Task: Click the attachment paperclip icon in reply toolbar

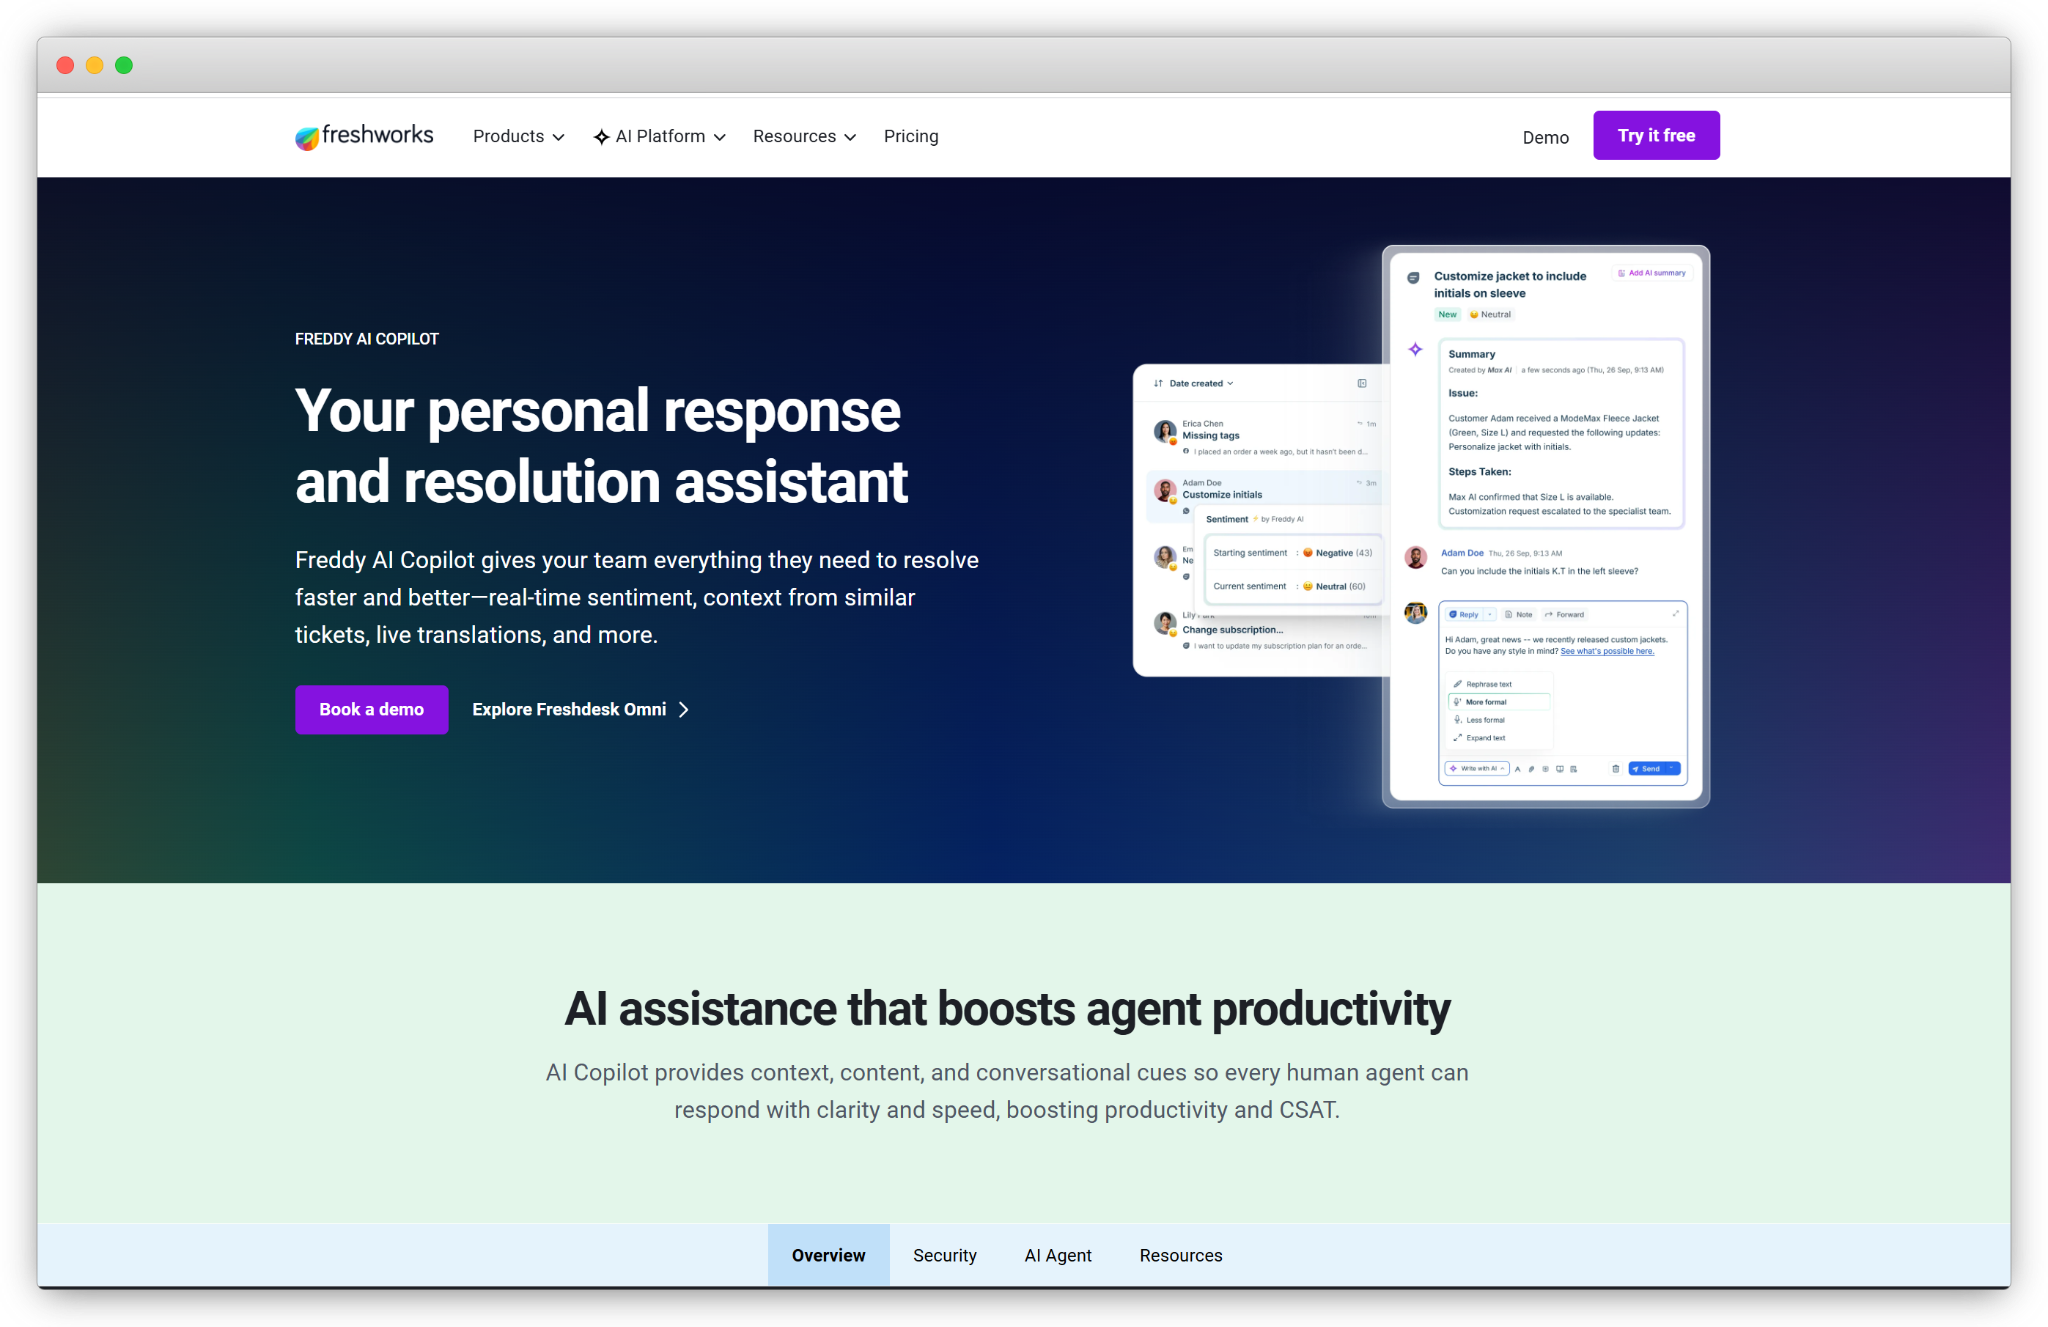Action: coord(1531,769)
